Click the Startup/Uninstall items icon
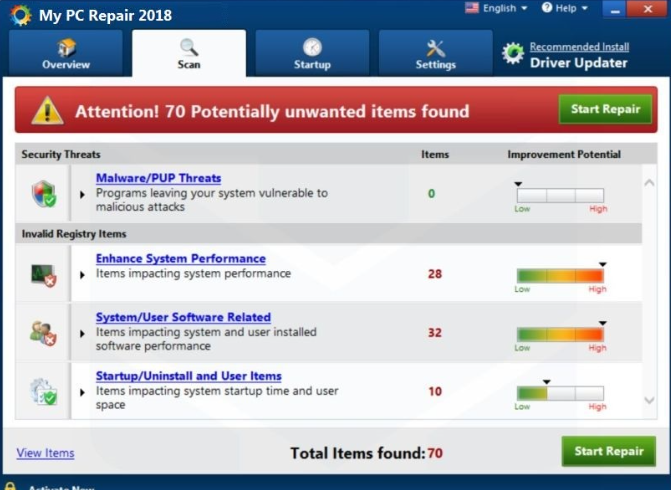The height and width of the screenshot is (490, 671). point(43,391)
